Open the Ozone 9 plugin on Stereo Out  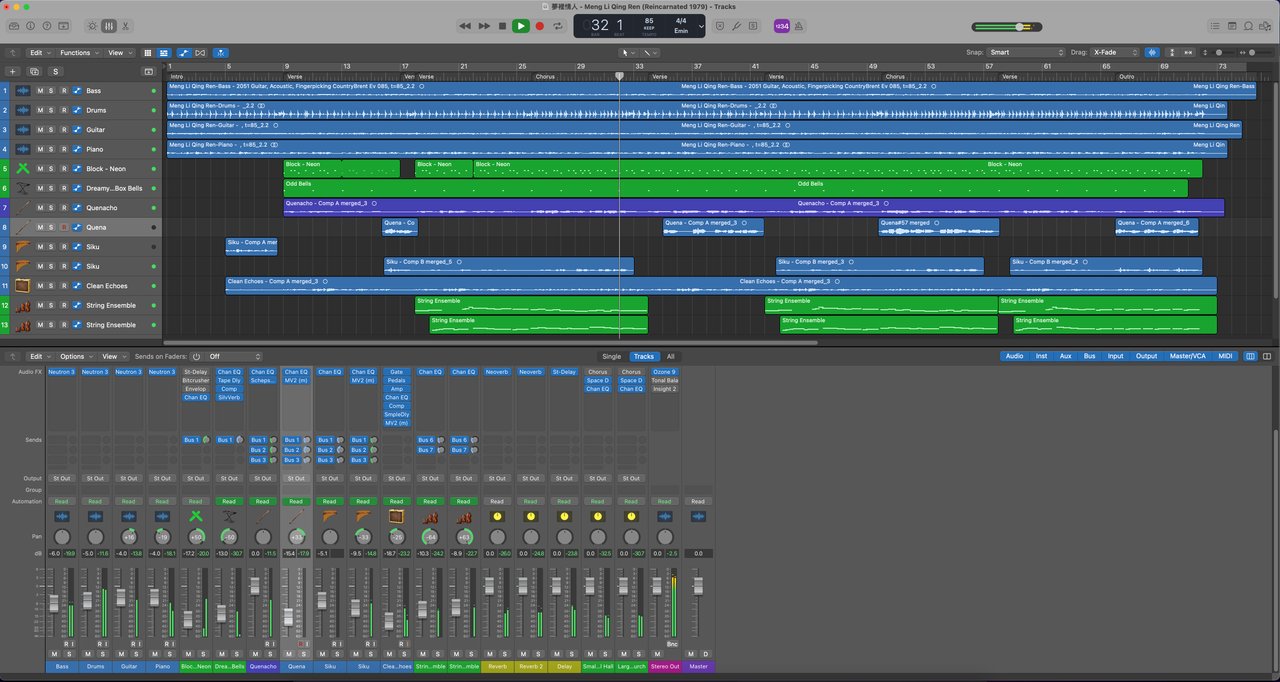[x=664, y=372]
